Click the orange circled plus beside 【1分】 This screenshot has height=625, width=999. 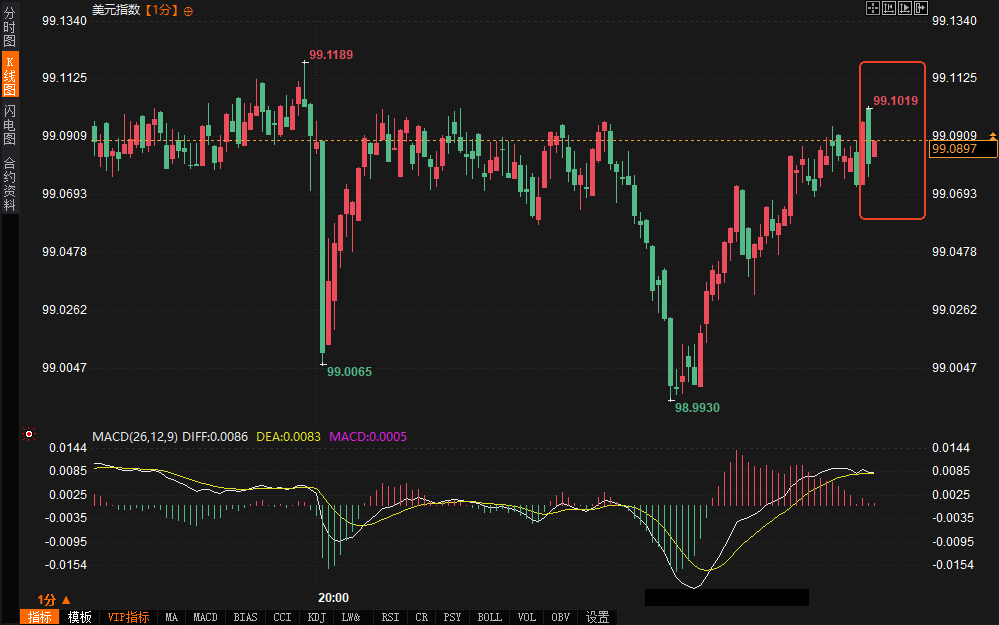[189, 10]
